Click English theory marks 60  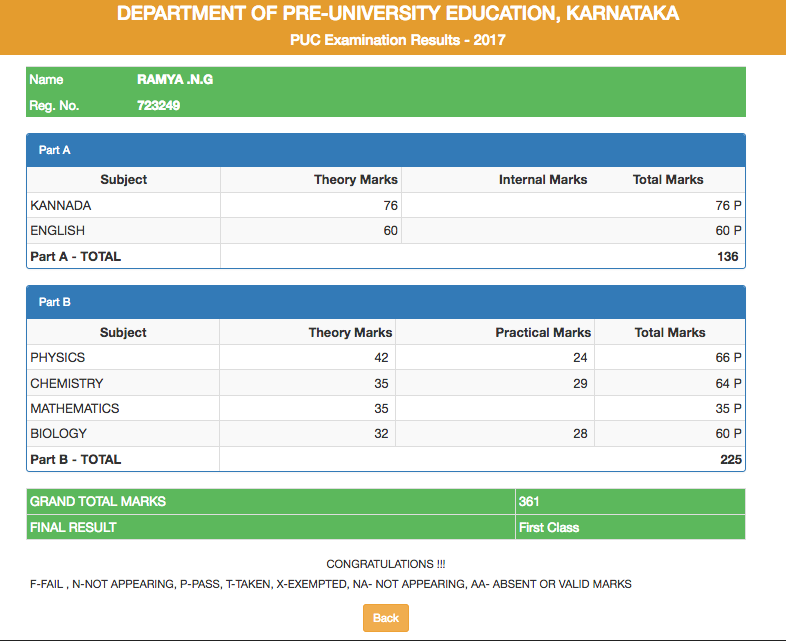390,231
